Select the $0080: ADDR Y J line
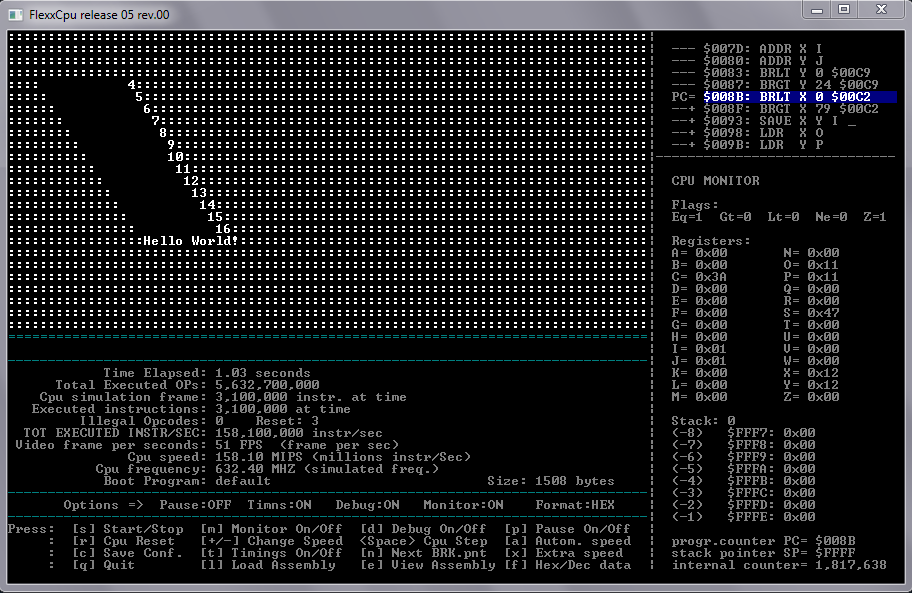The image size is (912, 593). 747,60
